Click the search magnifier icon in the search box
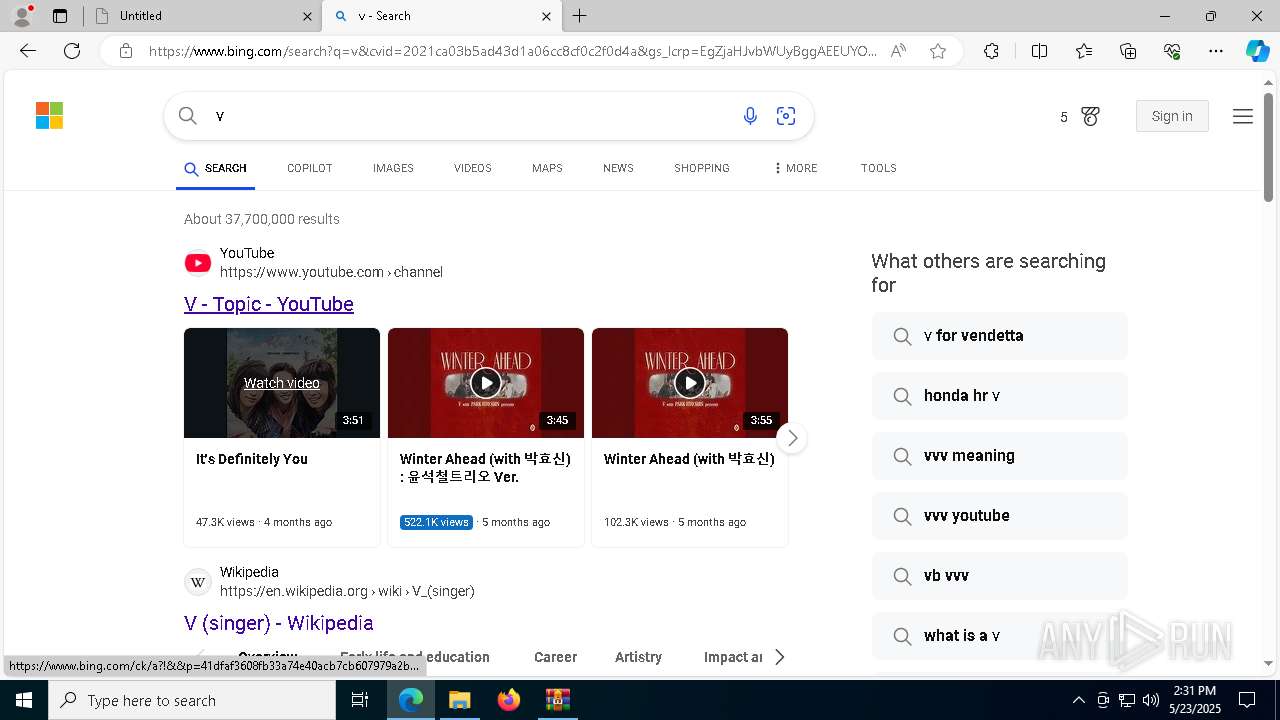 [x=188, y=116]
